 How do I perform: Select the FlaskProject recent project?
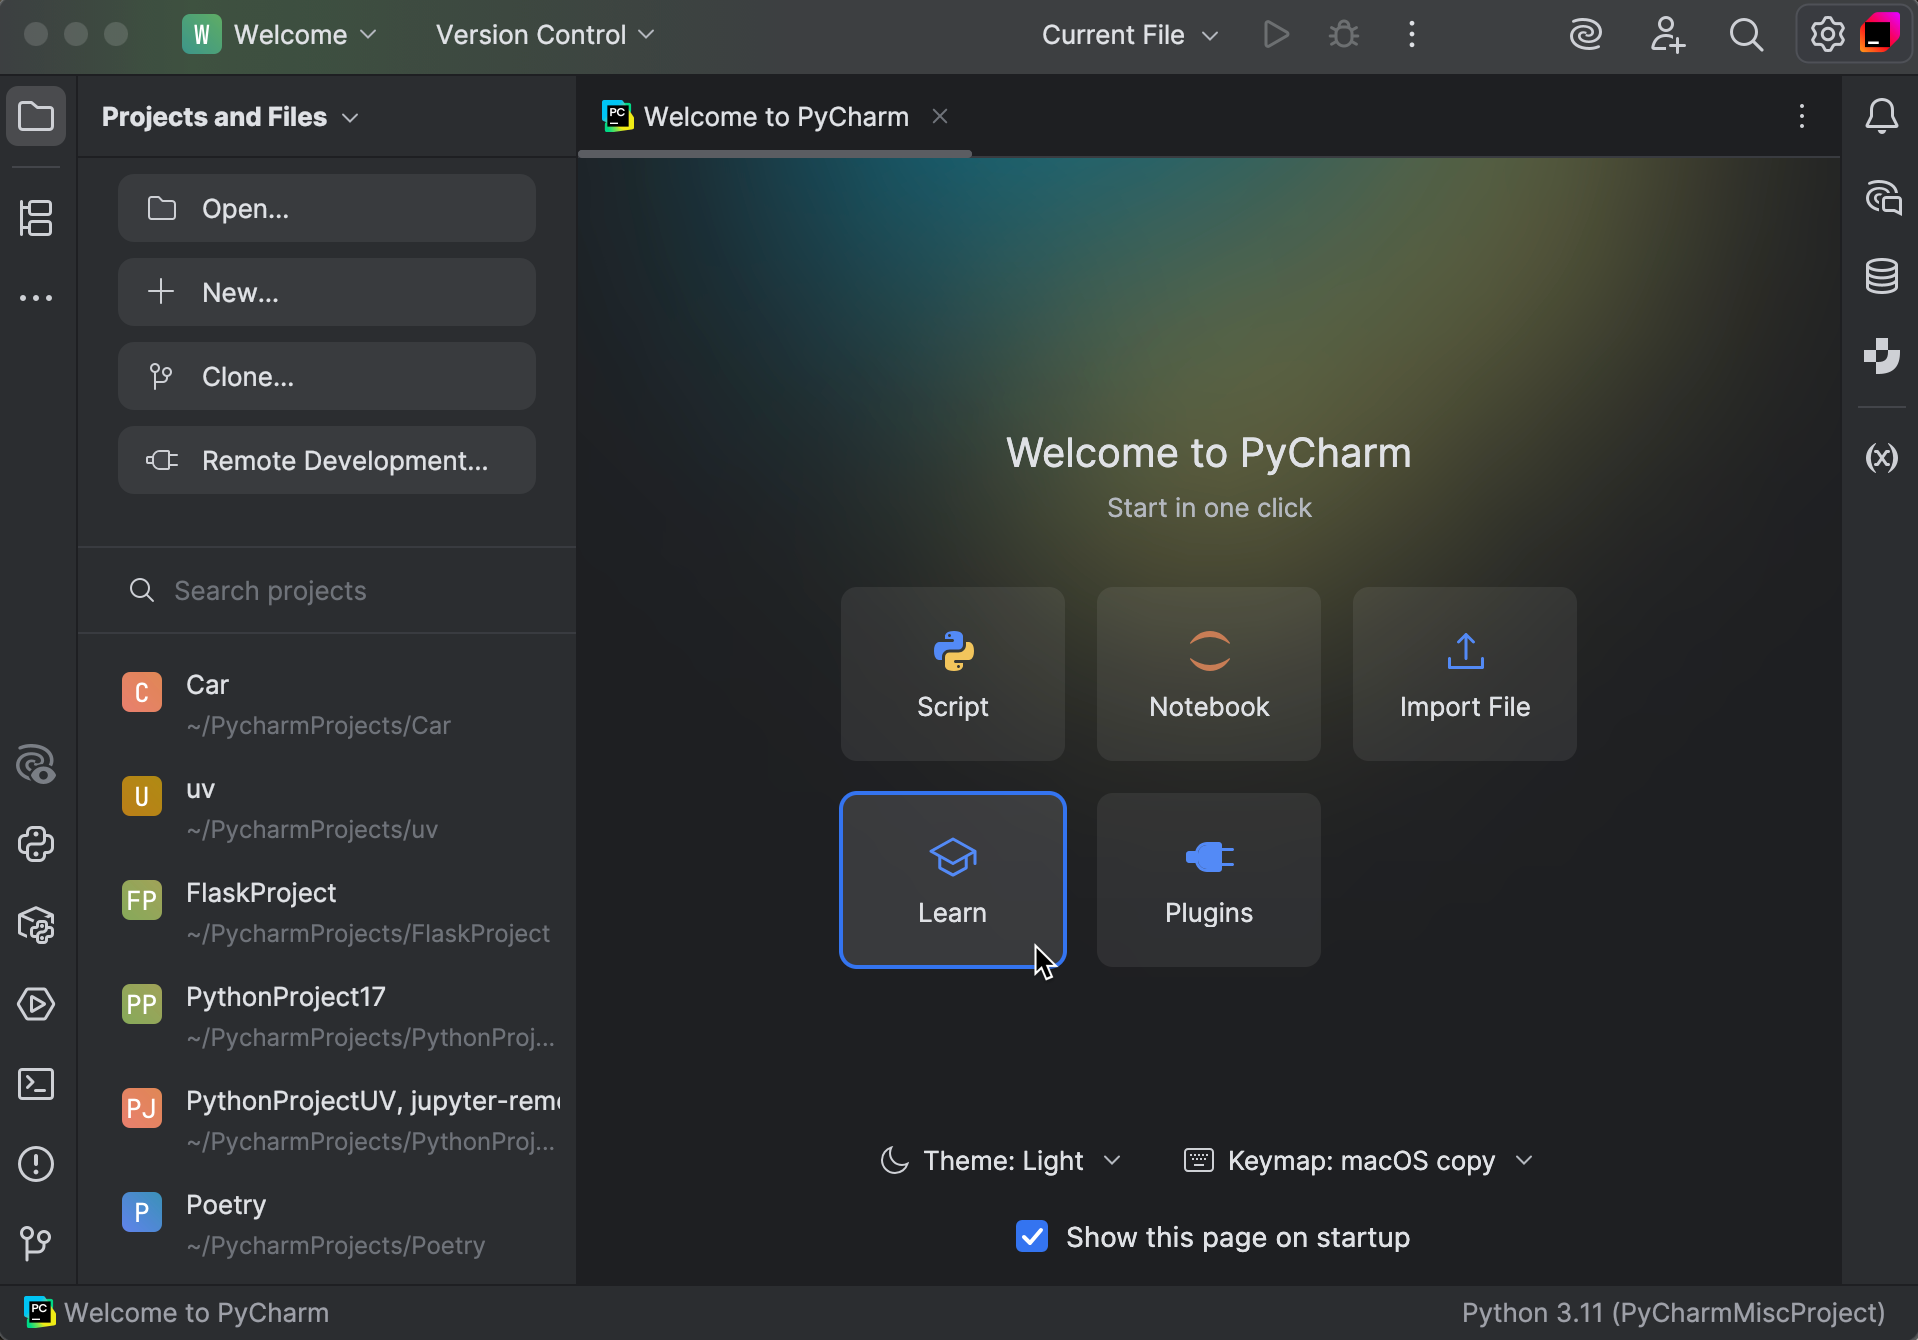330,910
